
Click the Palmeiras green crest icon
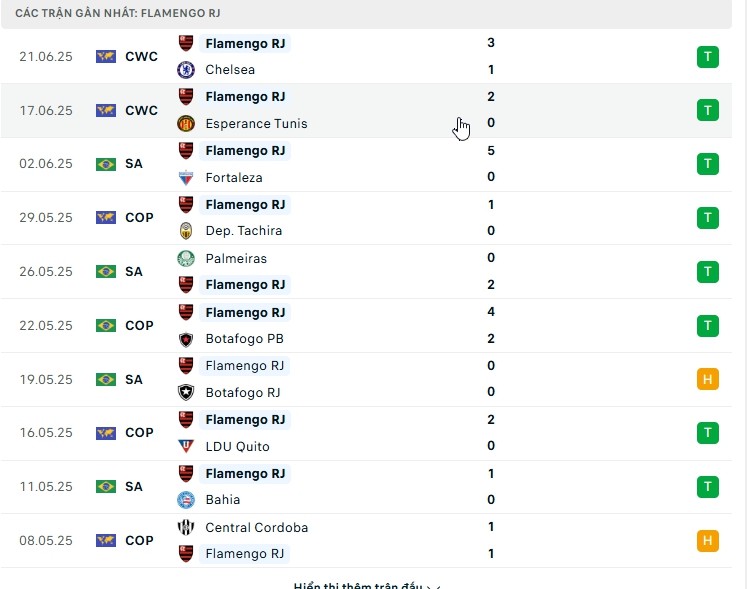pos(185,258)
